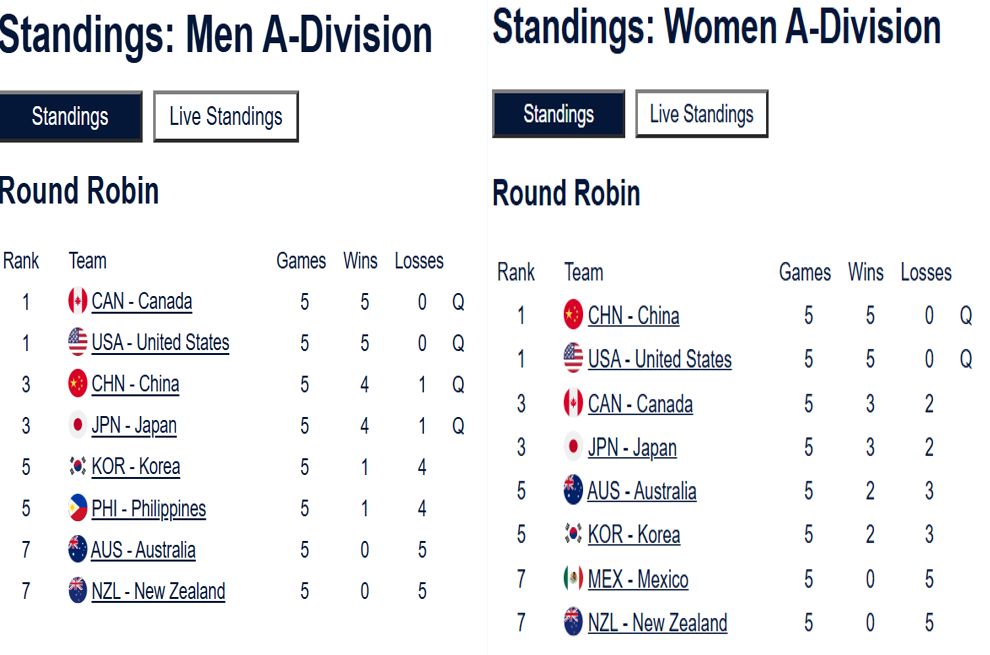Select the Standings tab in Women A-Division
The image size is (990, 655).
pyautogui.click(x=558, y=113)
